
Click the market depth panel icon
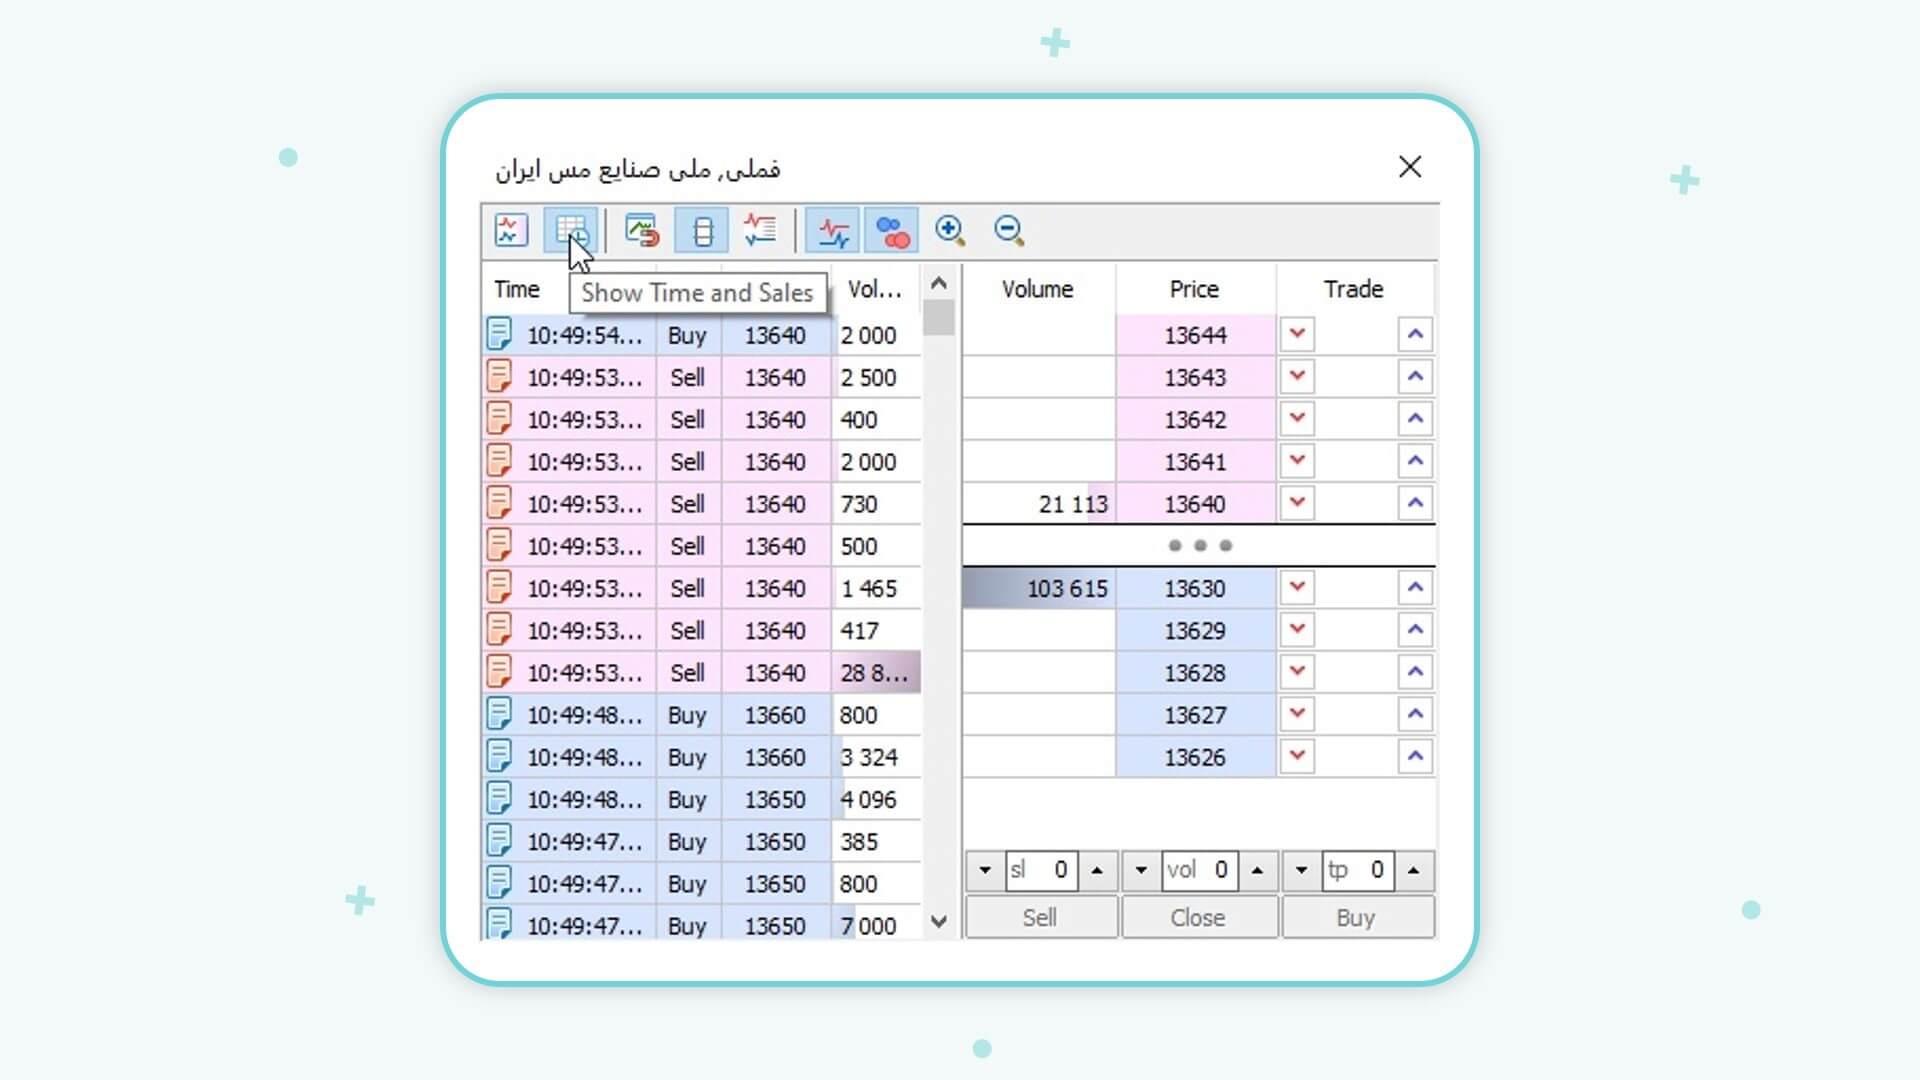click(x=703, y=229)
